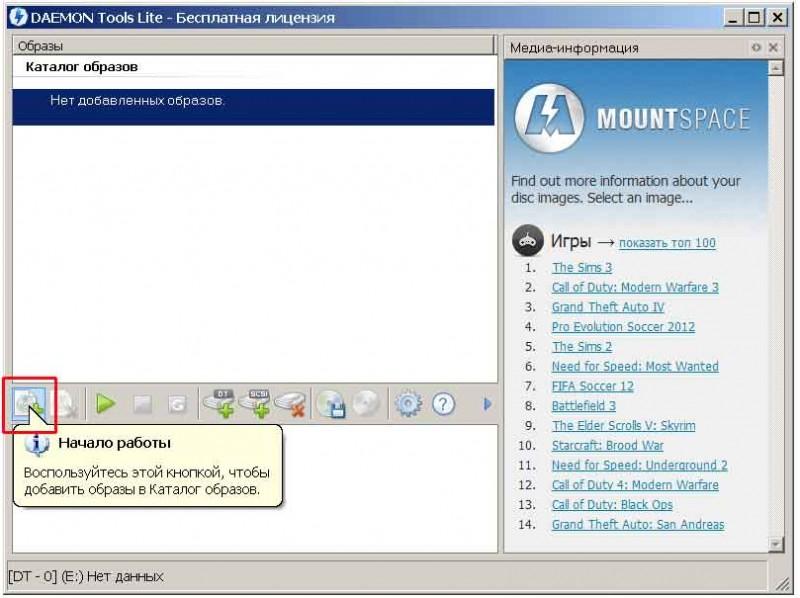Close the Media Info panel
The height and width of the screenshot is (598, 800).
773,47
